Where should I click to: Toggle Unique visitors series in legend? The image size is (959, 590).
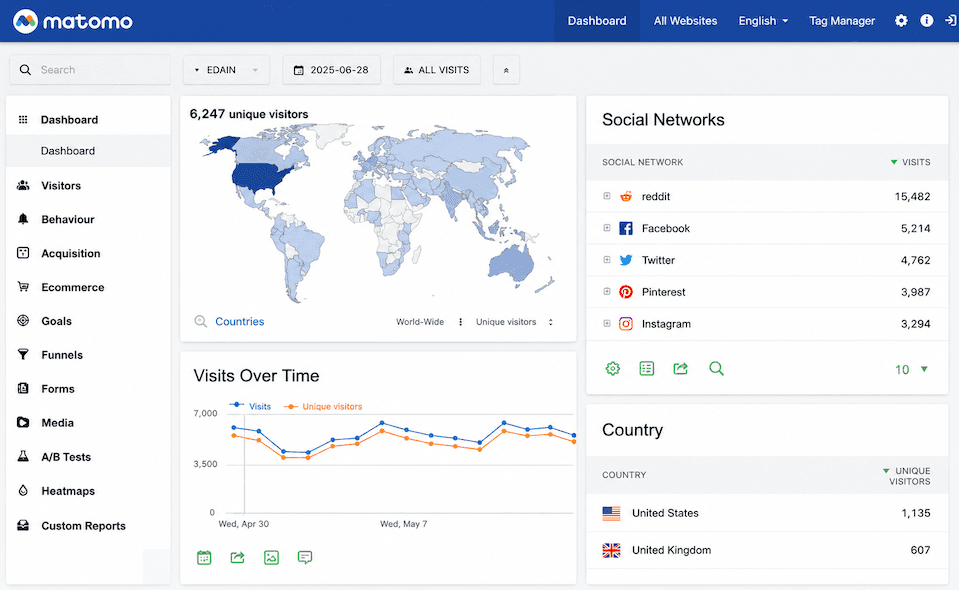click(323, 406)
